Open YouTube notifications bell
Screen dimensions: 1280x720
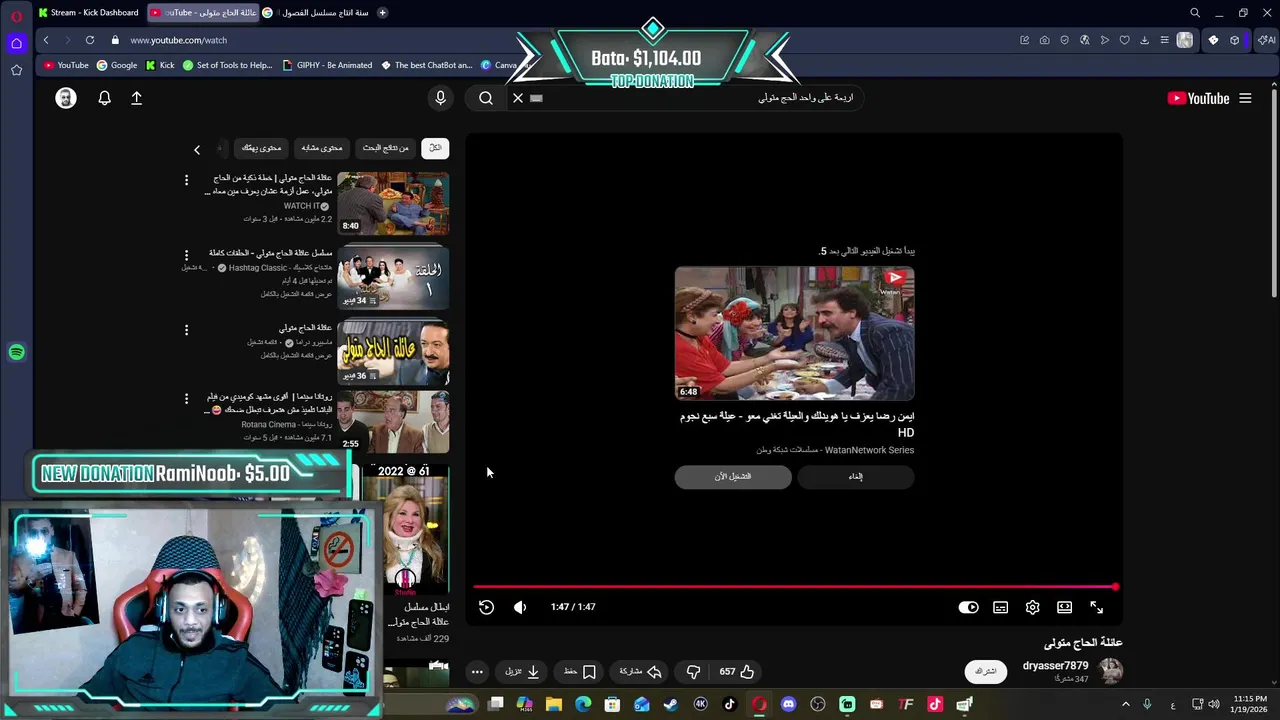click(x=104, y=98)
